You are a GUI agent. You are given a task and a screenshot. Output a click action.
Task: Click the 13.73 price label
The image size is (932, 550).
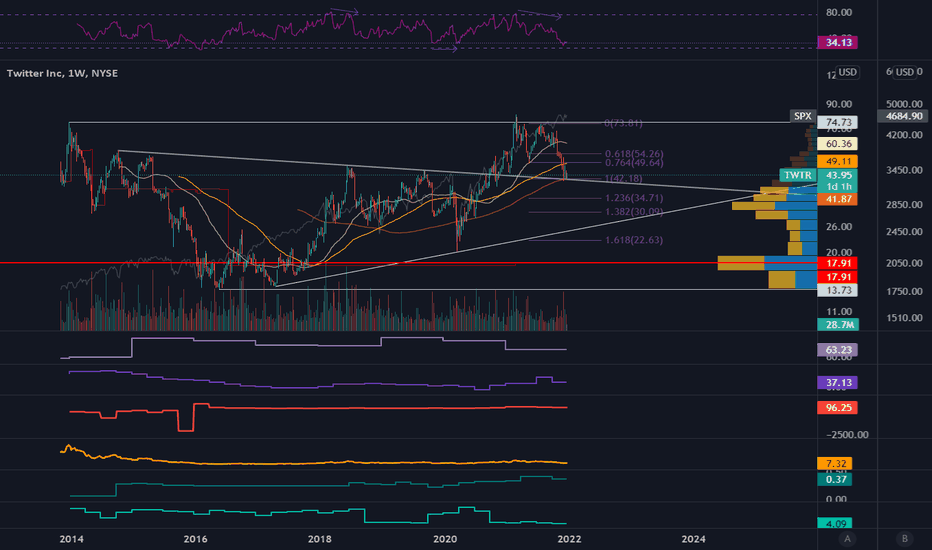(x=837, y=290)
